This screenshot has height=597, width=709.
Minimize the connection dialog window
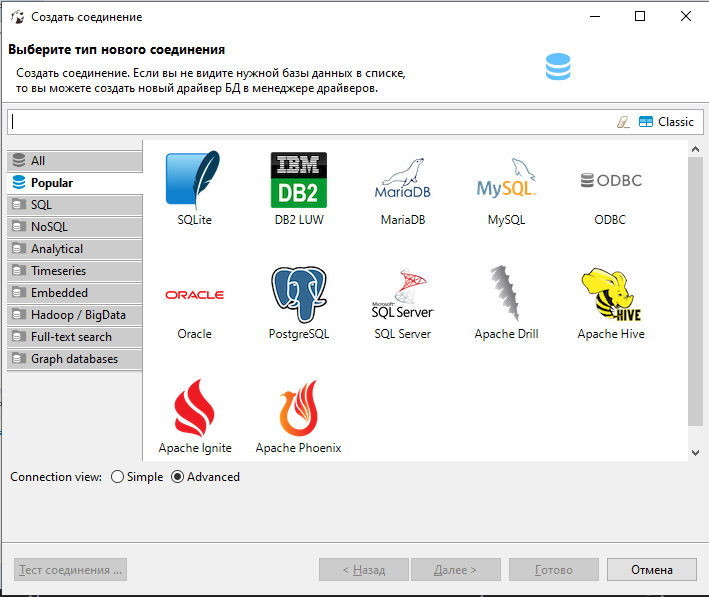(595, 16)
